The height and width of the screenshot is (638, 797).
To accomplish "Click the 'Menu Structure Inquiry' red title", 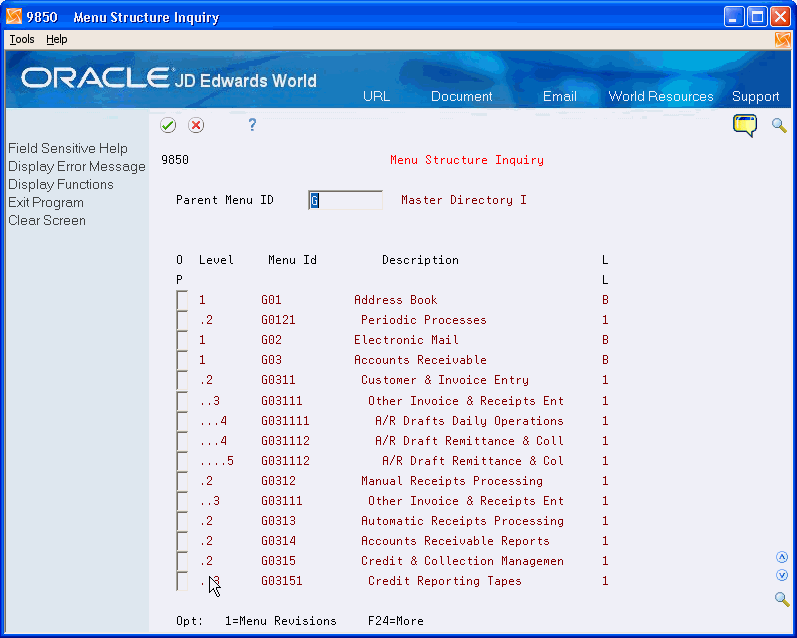I will (x=467, y=160).
